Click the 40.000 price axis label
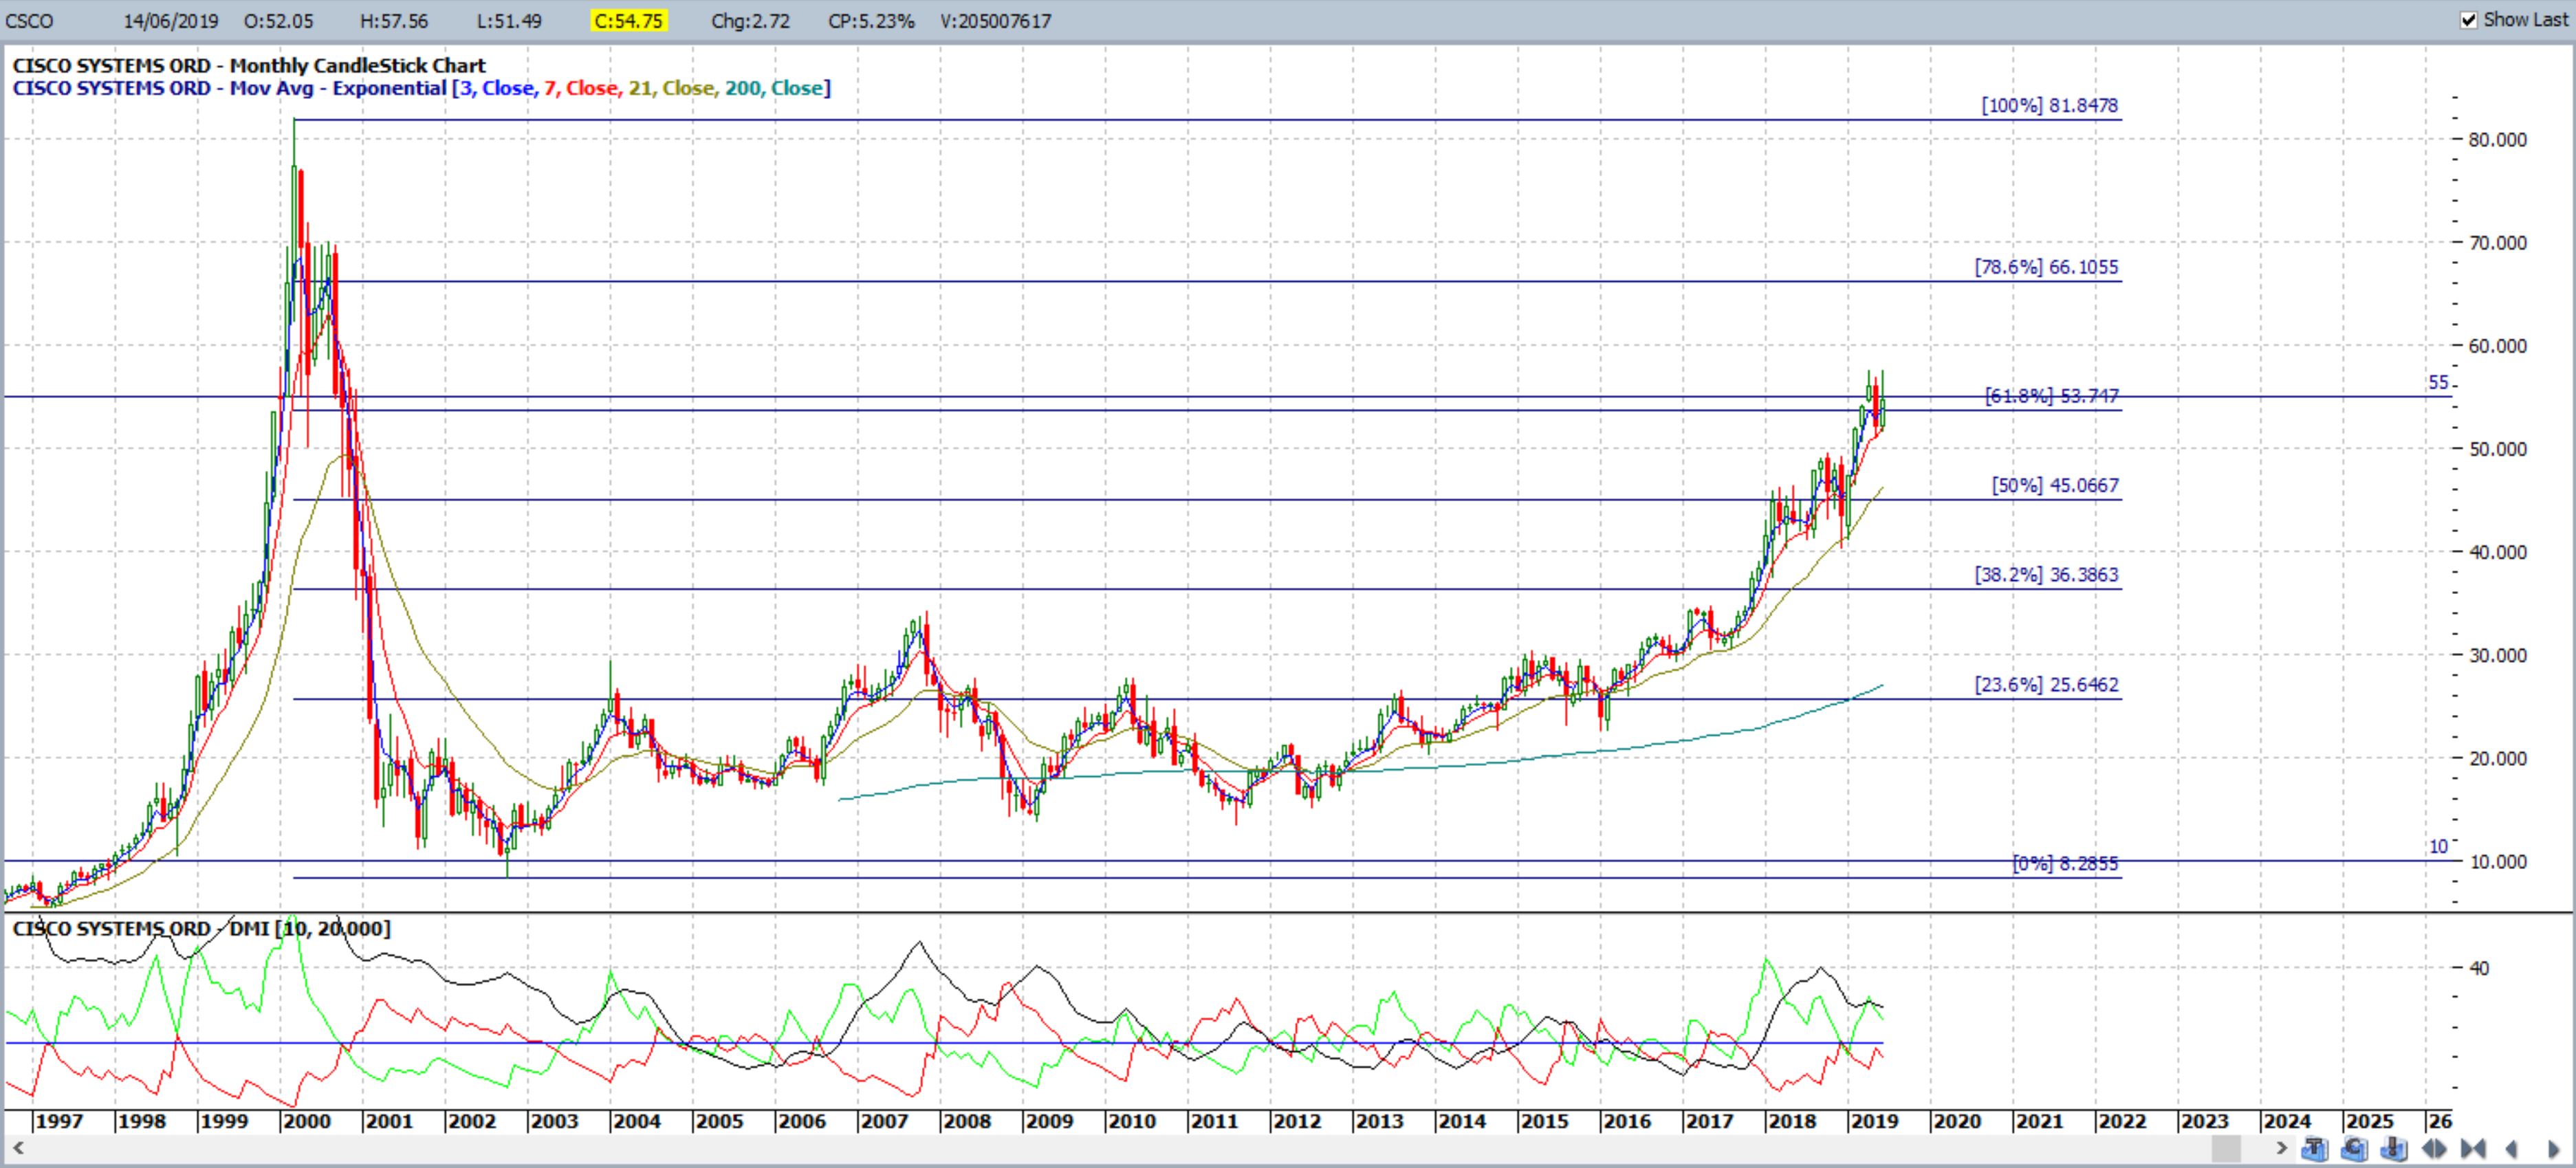 coord(2497,552)
